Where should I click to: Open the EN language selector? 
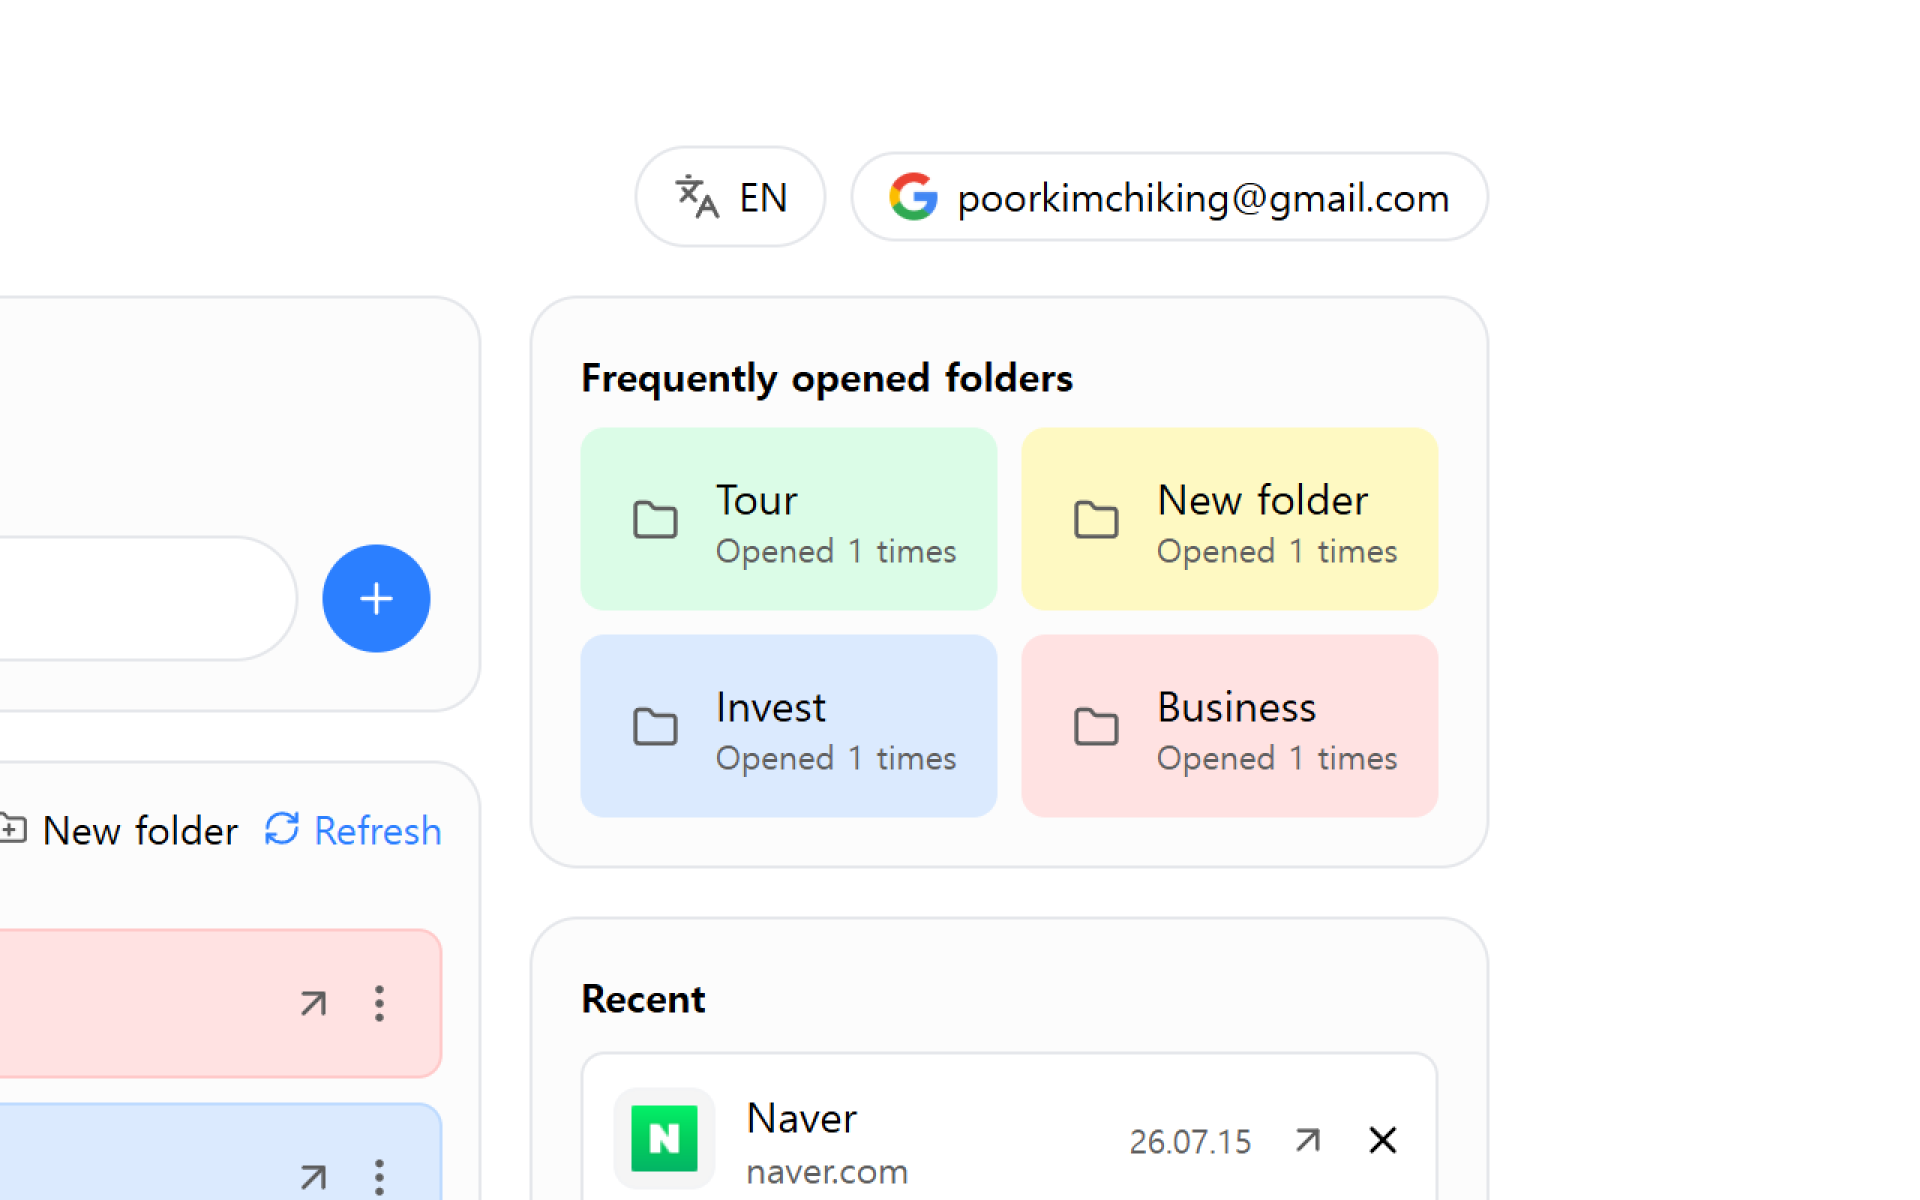click(730, 197)
